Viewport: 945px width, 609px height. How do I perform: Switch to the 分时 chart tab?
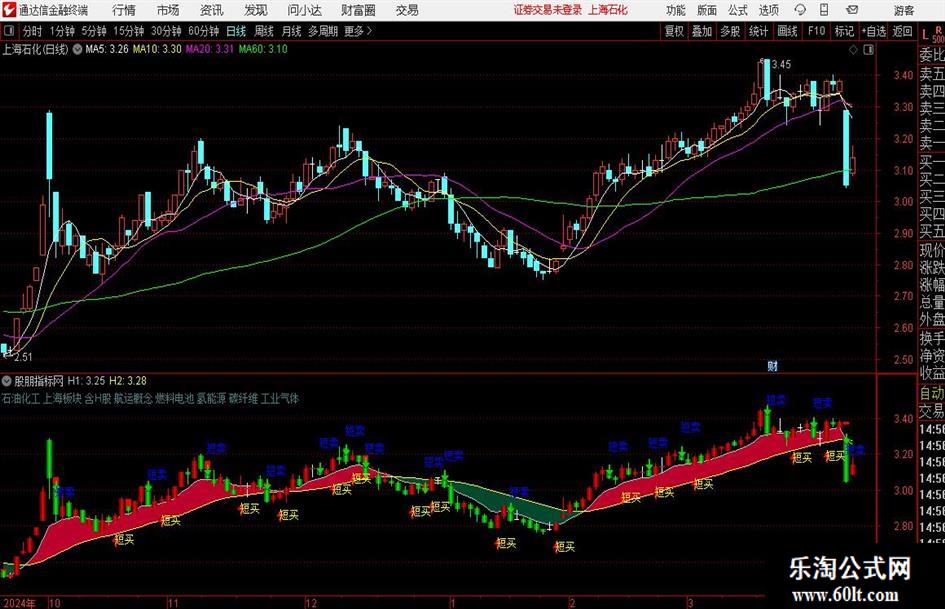click(33, 31)
